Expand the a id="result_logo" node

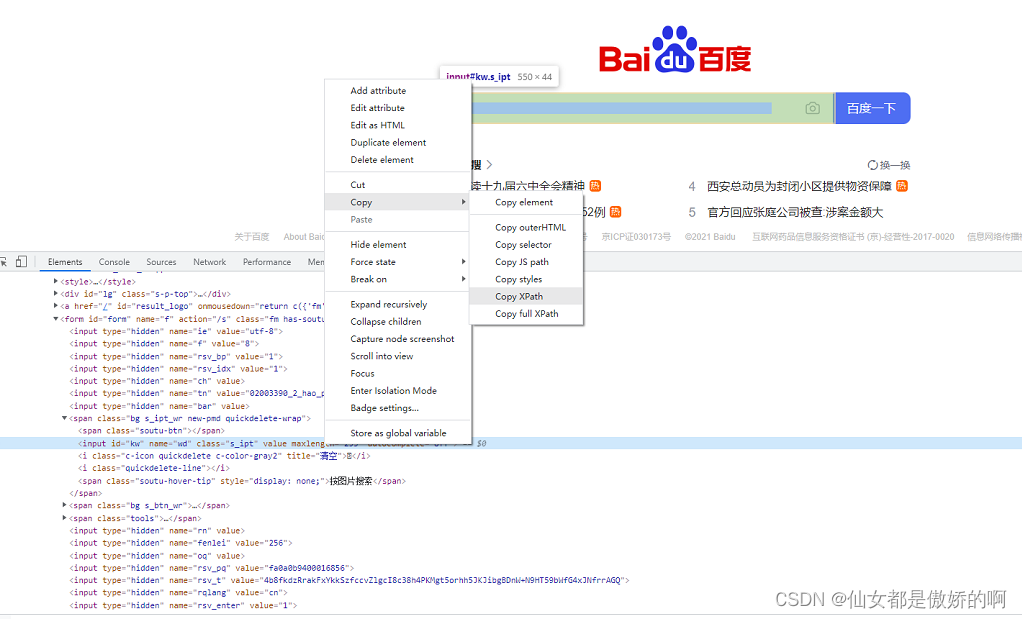tap(55, 306)
